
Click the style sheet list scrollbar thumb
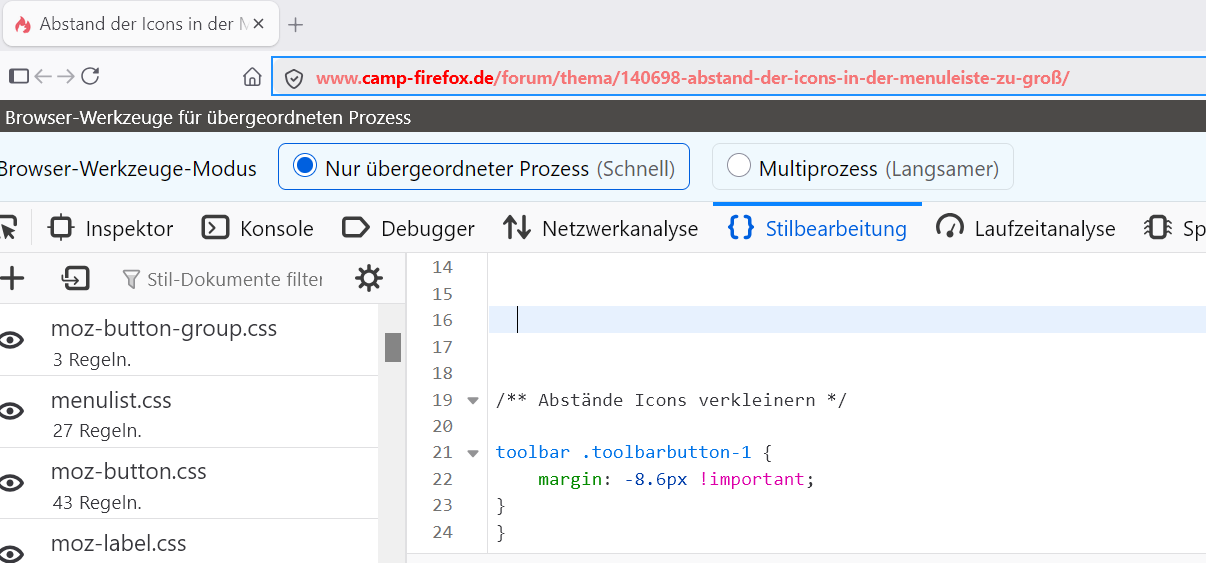pyautogui.click(x=393, y=347)
